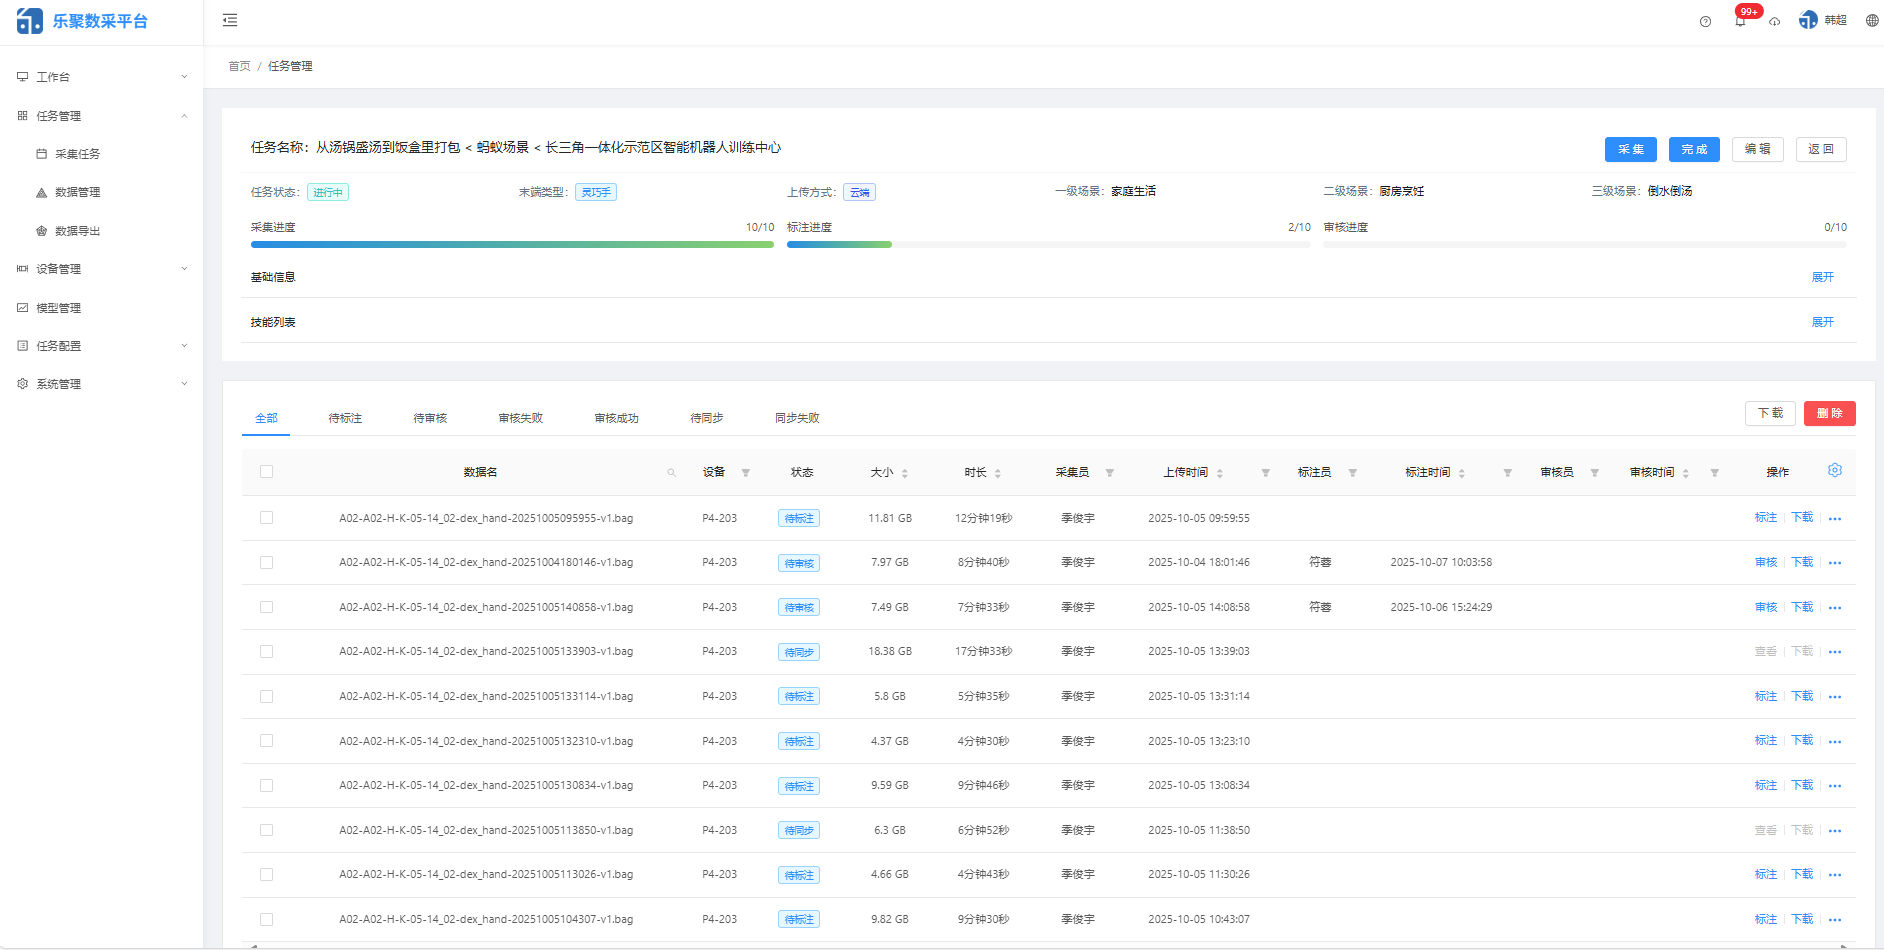Click the 采集任务 calendar icon in sidebar

(x=40, y=153)
